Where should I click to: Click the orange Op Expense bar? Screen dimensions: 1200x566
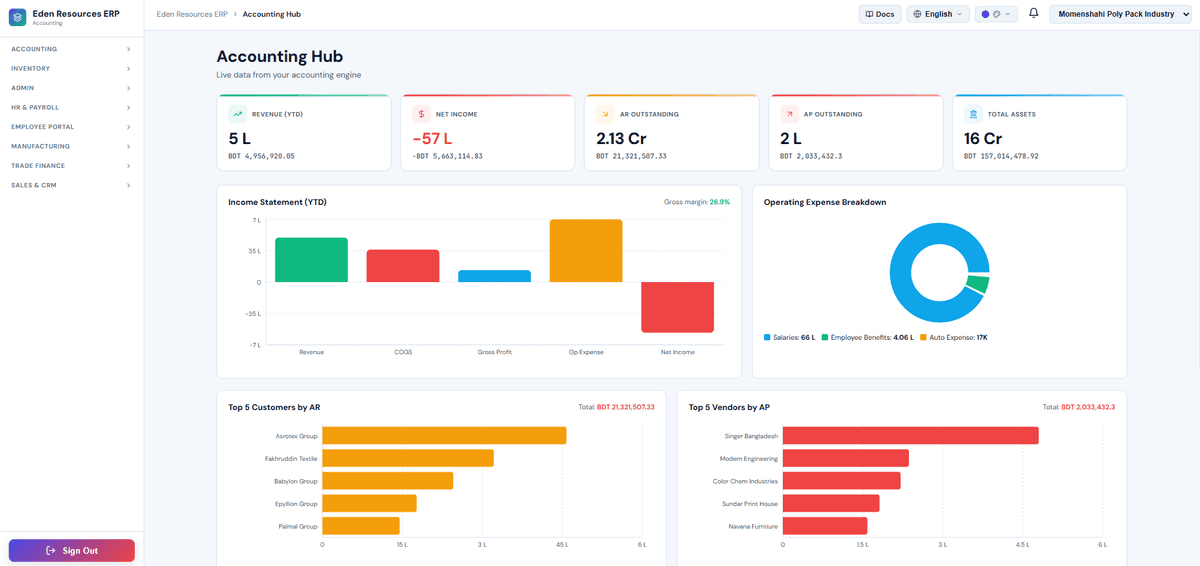click(586, 251)
